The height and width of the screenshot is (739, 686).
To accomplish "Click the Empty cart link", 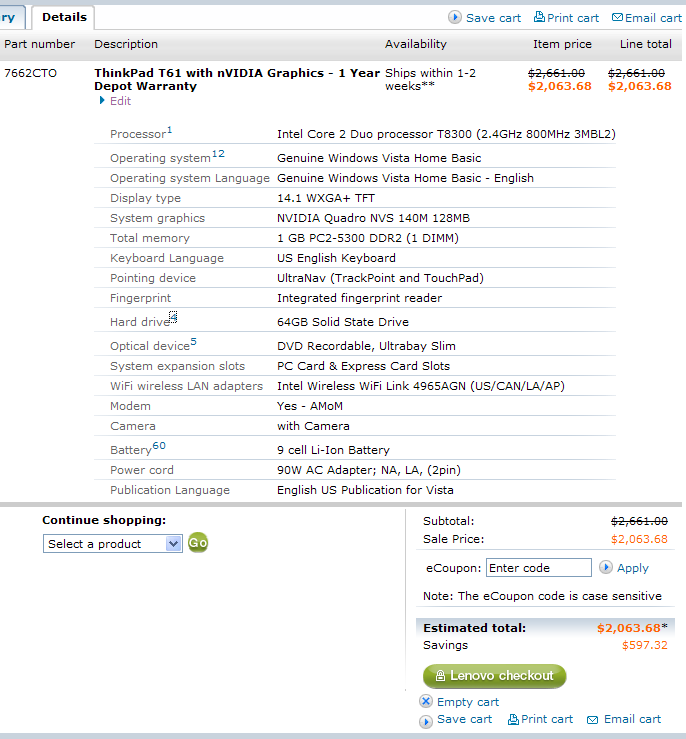I will click(468, 702).
